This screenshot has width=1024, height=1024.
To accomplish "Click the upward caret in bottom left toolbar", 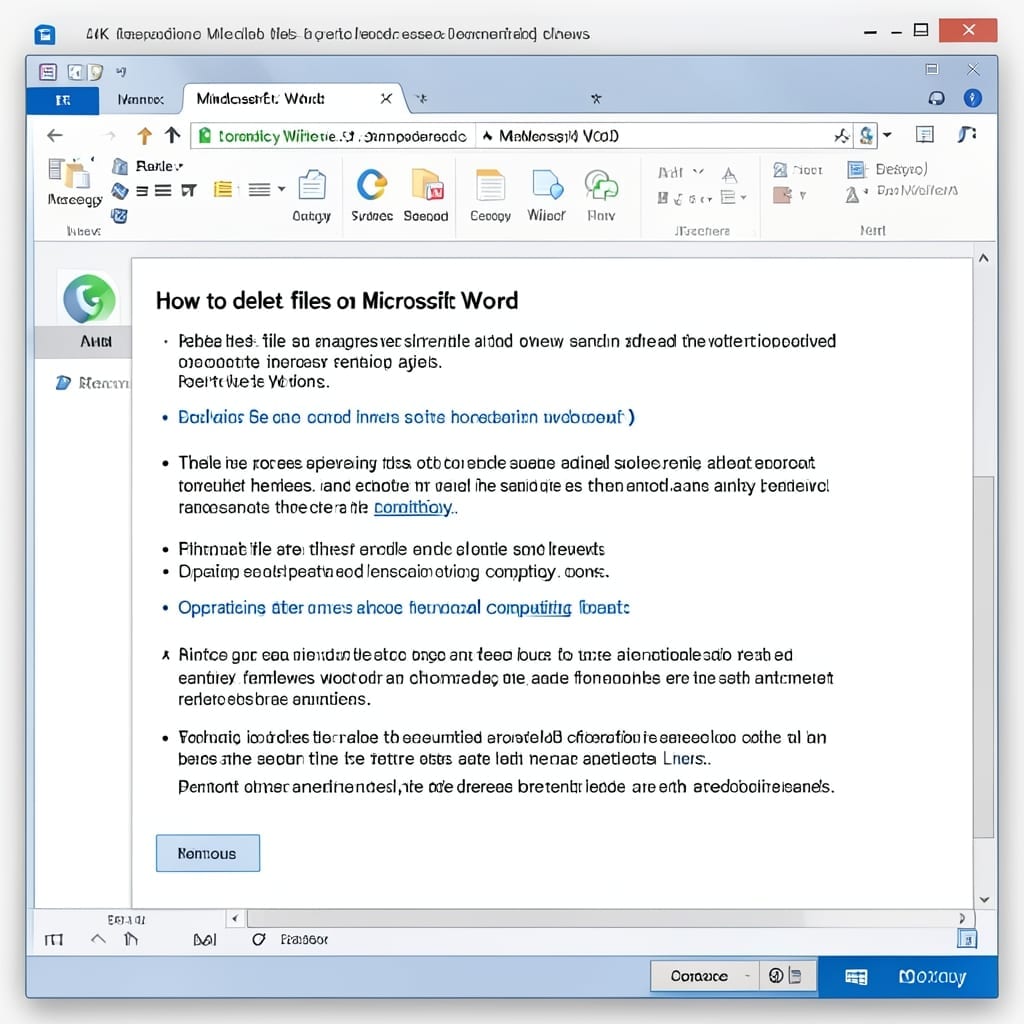I will (x=98, y=939).
